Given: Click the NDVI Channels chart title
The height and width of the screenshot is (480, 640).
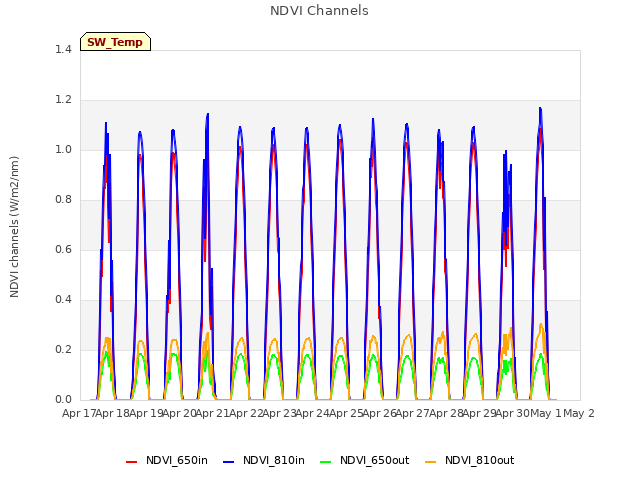Looking at the screenshot, I should click(319, 11).
